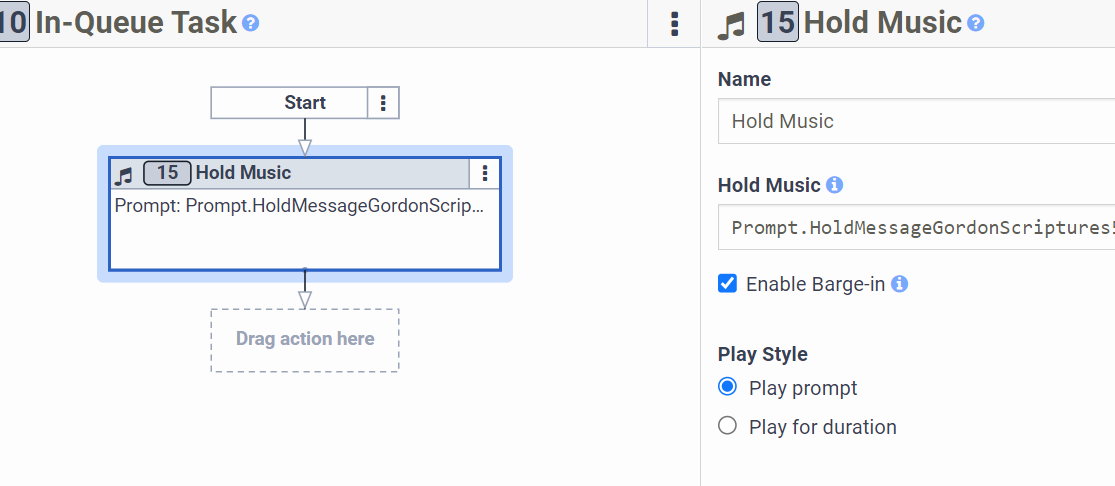Click the Prompt text in Hold Music node
The image size is (1115, 486).
pos(299,206)
